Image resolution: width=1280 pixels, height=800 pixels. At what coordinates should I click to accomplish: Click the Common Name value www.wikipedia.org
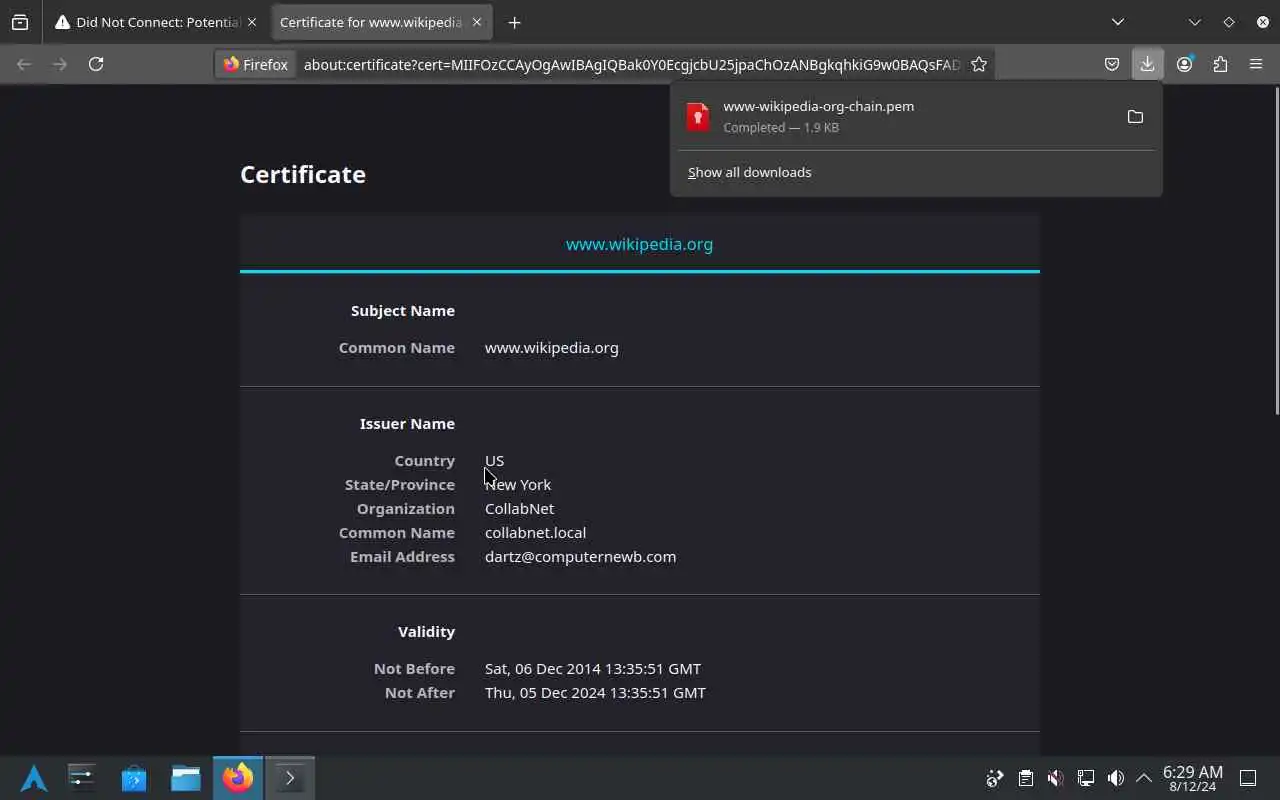[x=551, y=348]
